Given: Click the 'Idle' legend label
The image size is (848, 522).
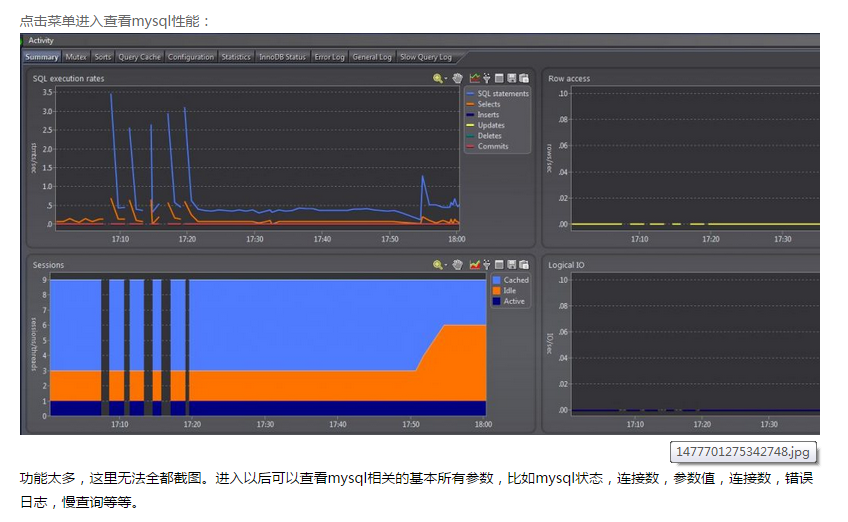Looking at the screenshot, I should click(x=509, y=290).
